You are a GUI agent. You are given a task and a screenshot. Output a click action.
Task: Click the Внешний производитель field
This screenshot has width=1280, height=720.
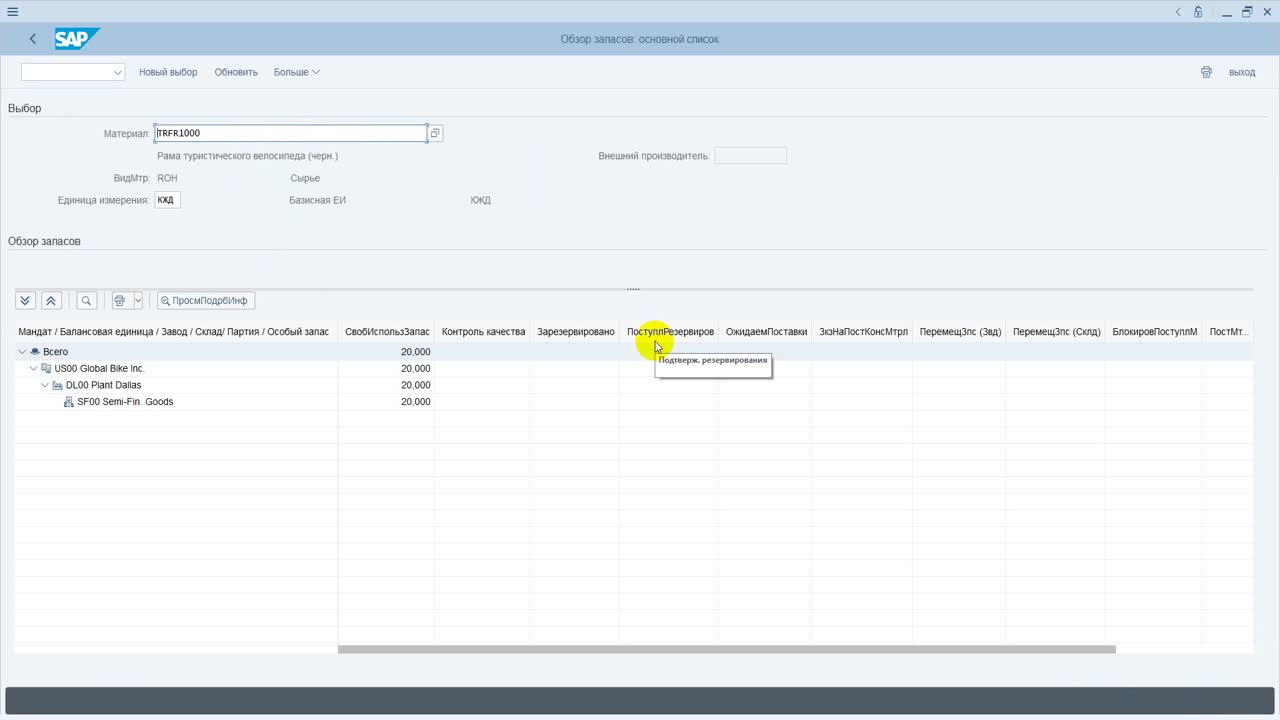(x=751, y=156)
